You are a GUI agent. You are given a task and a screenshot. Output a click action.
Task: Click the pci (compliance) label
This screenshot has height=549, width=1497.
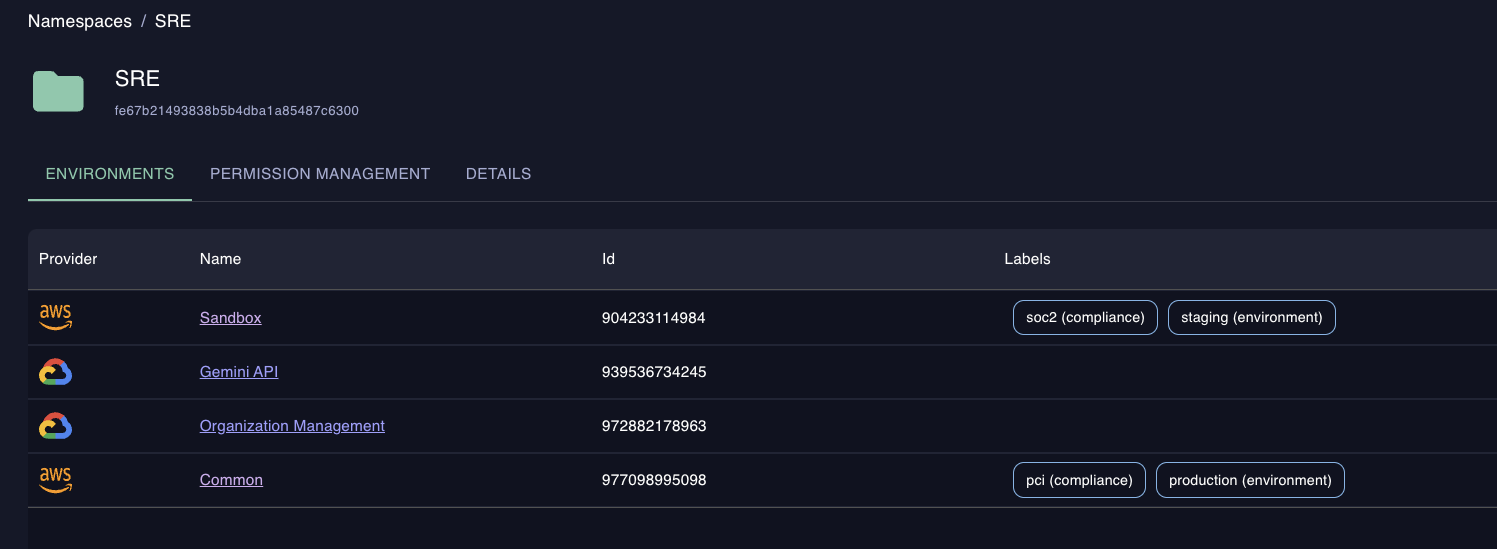point(1079,480)
